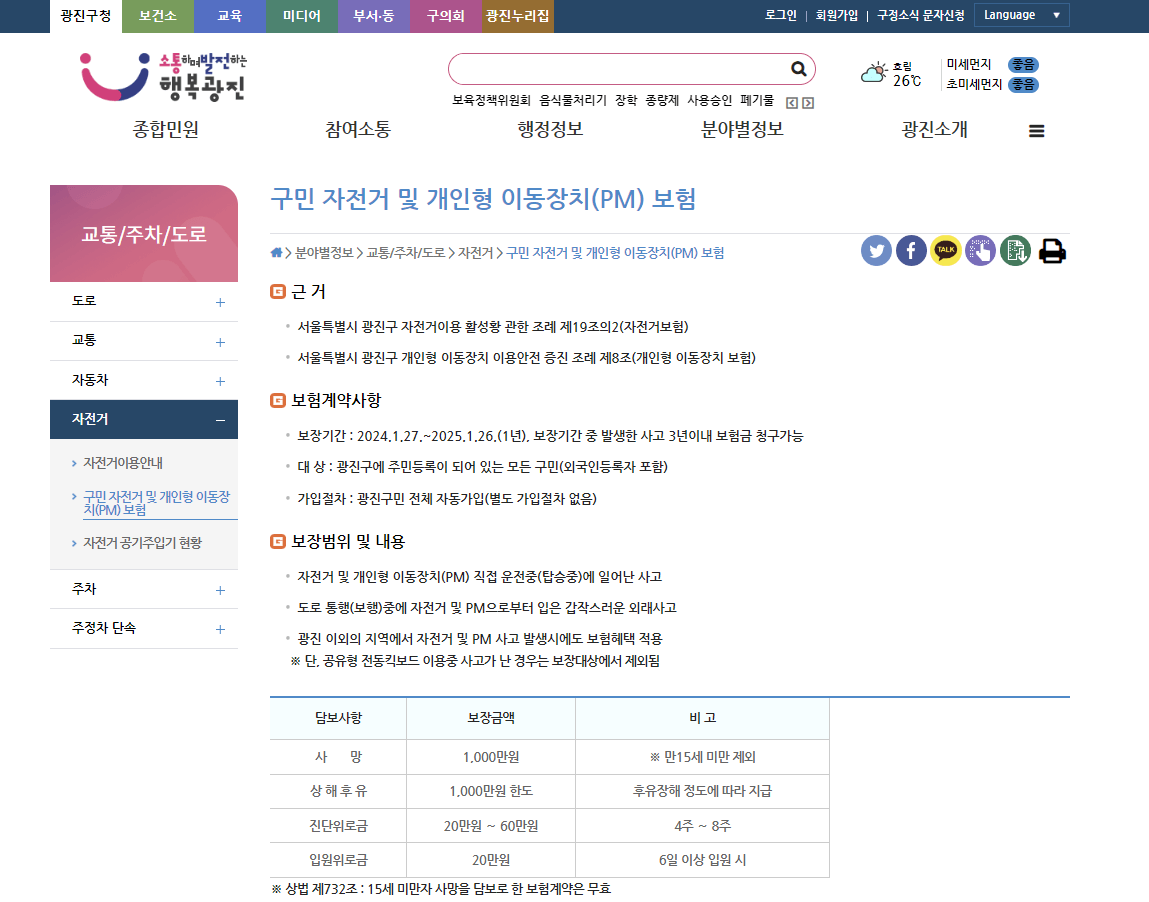Open the Language dropdown
Viewport: 1149px width, 902px height.
(x=1021, y=15)
